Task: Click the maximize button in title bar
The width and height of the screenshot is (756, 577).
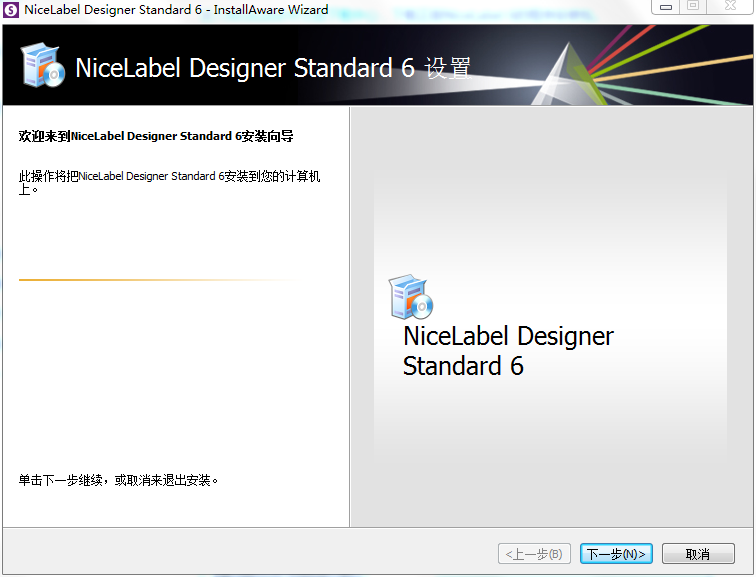Action: [x=693, y=6]
